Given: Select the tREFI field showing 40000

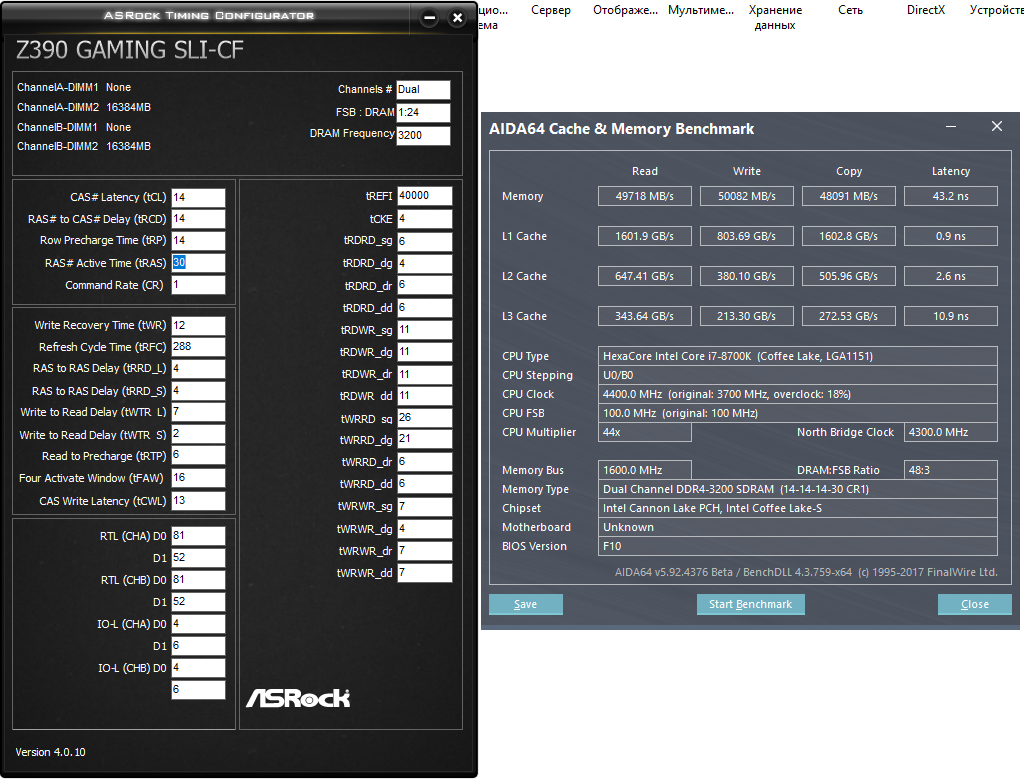Looking at the screenshot, I should (424, 196).
